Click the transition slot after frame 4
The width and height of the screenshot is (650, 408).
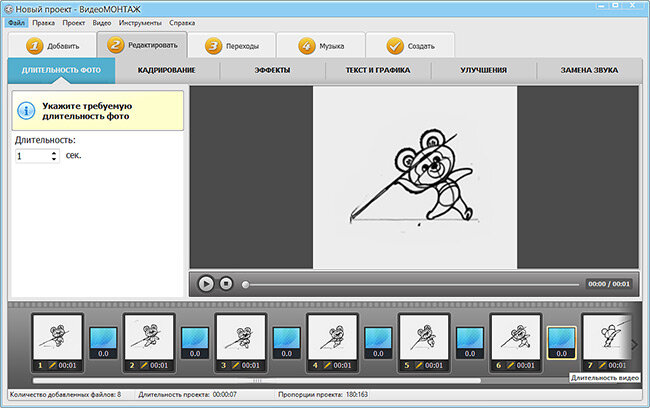click(x=378, y=342)
